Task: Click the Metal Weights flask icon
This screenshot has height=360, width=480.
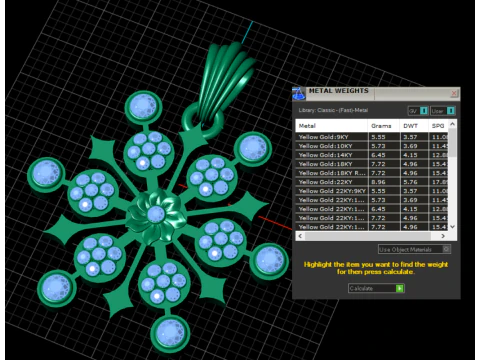Action: [299, 94]
